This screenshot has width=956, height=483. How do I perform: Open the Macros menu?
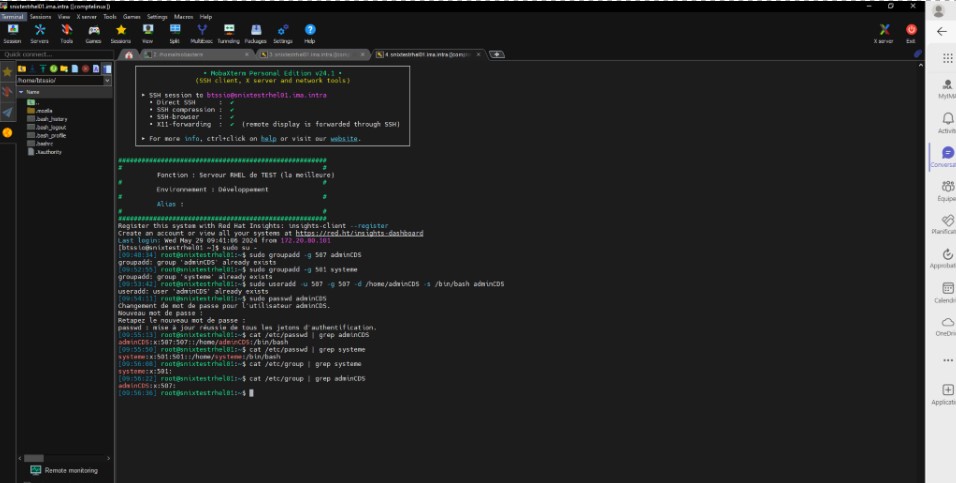click(x=184, y=17)
